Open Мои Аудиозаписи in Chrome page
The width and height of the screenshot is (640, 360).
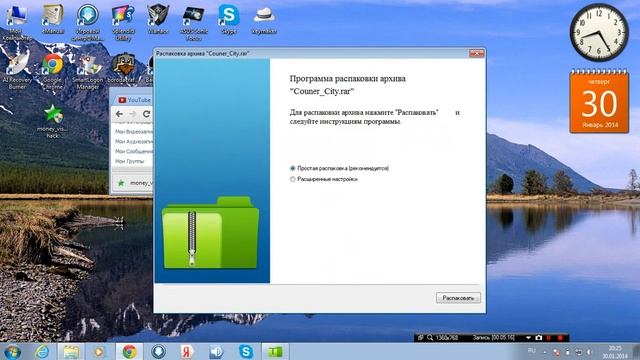coord(133,141)
